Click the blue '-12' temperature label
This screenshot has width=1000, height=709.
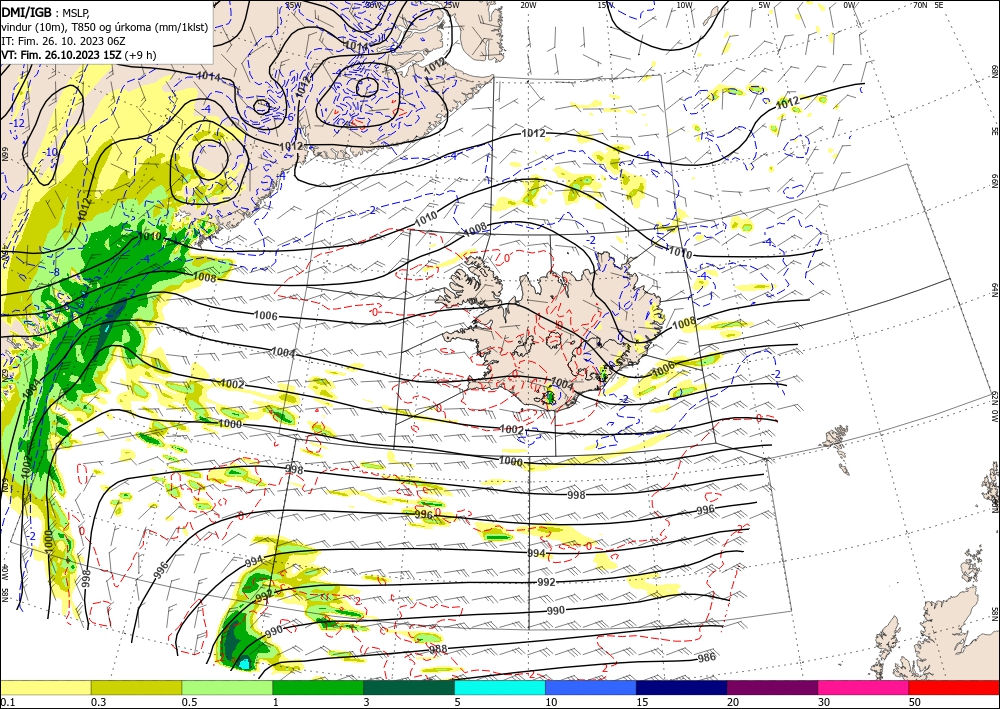18,123
